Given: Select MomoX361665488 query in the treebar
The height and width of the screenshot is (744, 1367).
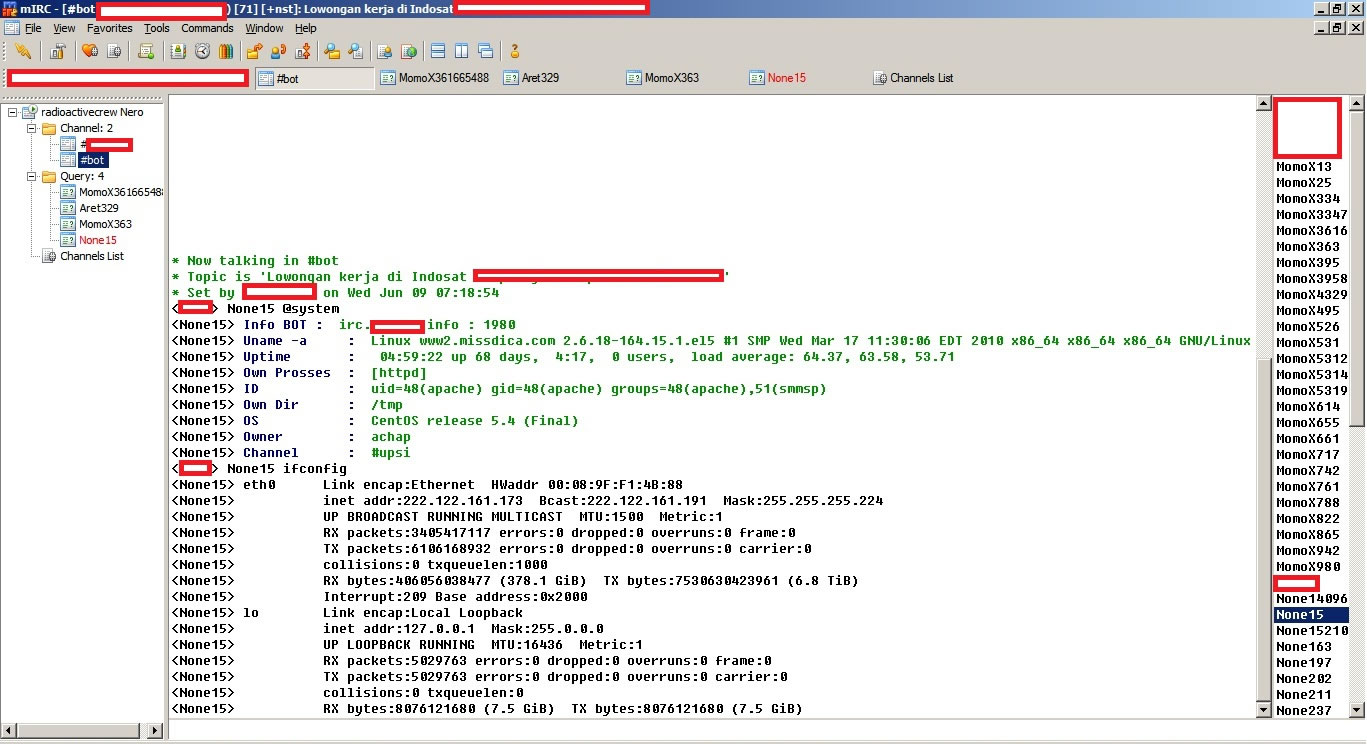Looking at the screenshot, I should click(x=121, y=192).
